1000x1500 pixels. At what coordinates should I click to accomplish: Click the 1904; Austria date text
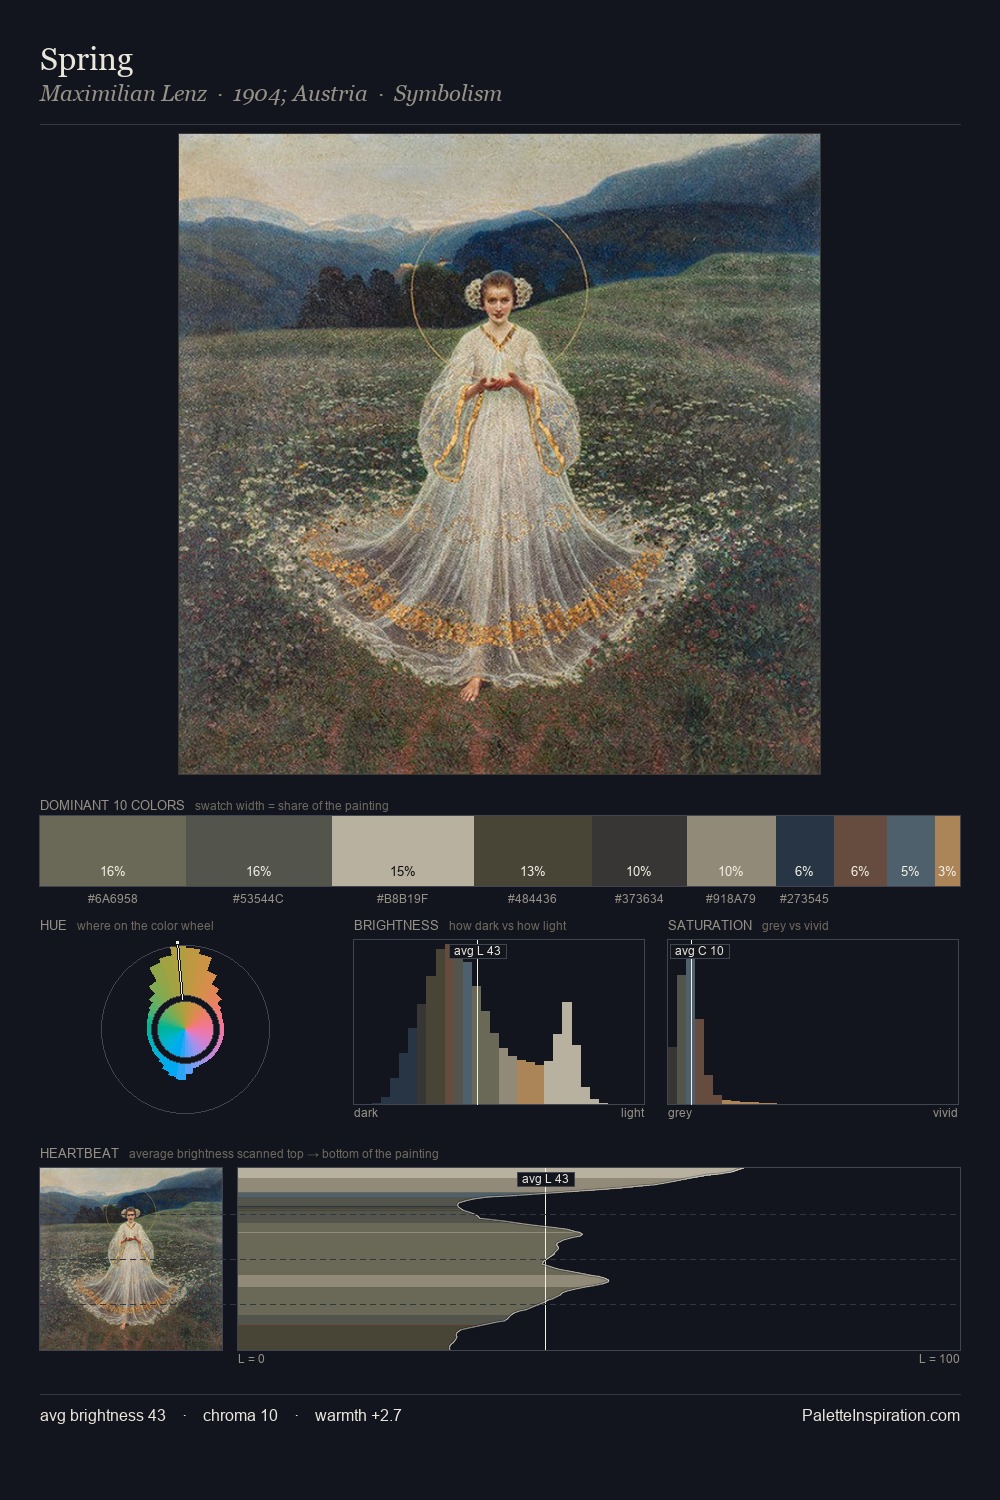tap(300, 94)
